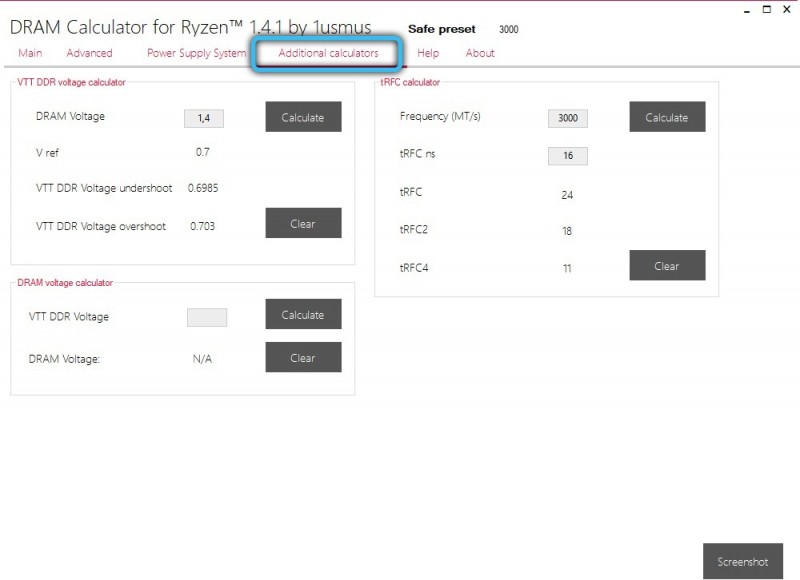The width and height of the screenshot is (800, 580).
Task: Focus the Frequency (MT/s) input field
Action: point(567,118)
